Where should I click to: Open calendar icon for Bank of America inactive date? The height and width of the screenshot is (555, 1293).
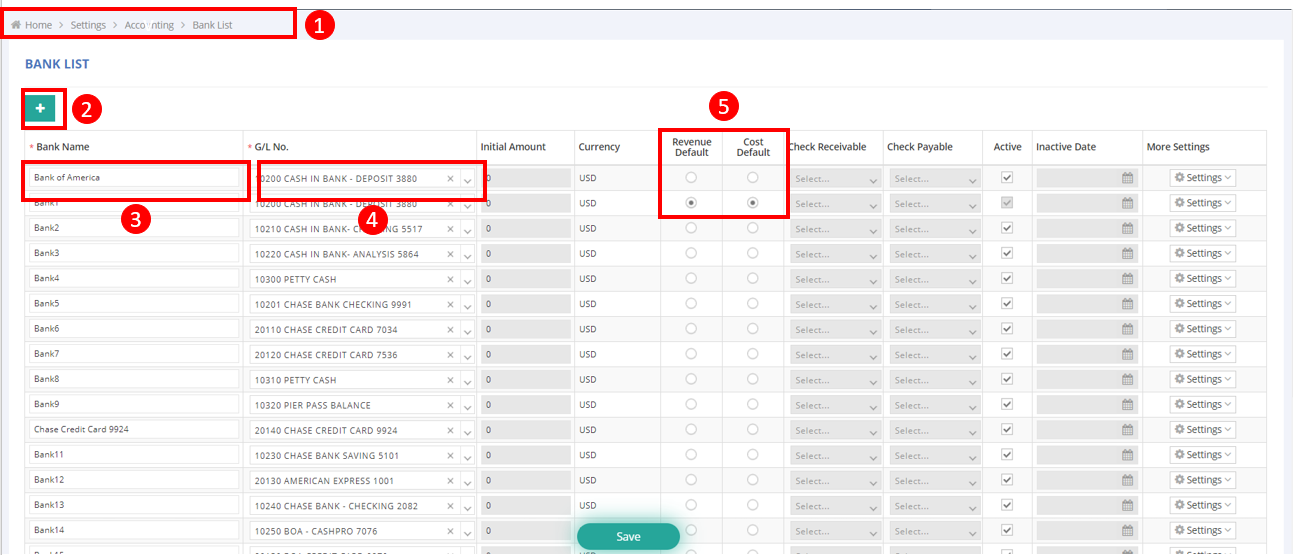pos(1127,178)
